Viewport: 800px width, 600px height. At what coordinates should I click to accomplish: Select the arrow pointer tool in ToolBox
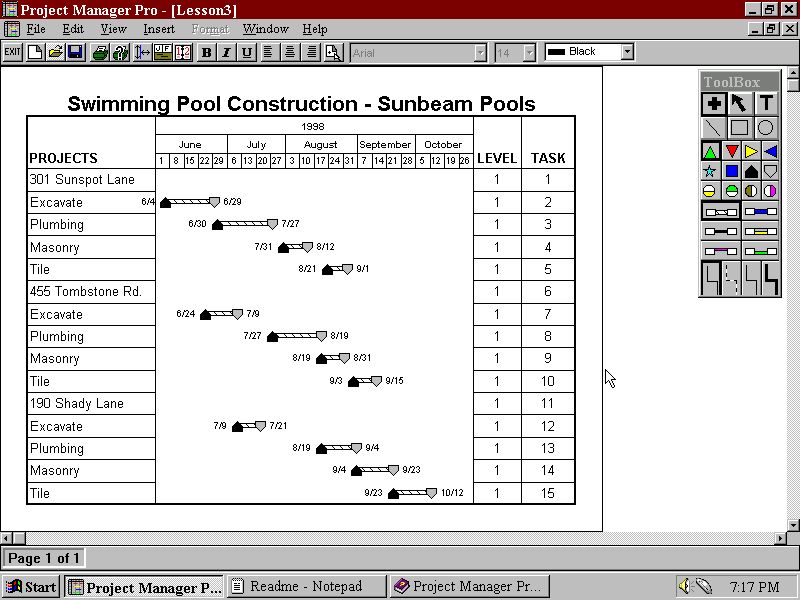click(x=739, y=103)
